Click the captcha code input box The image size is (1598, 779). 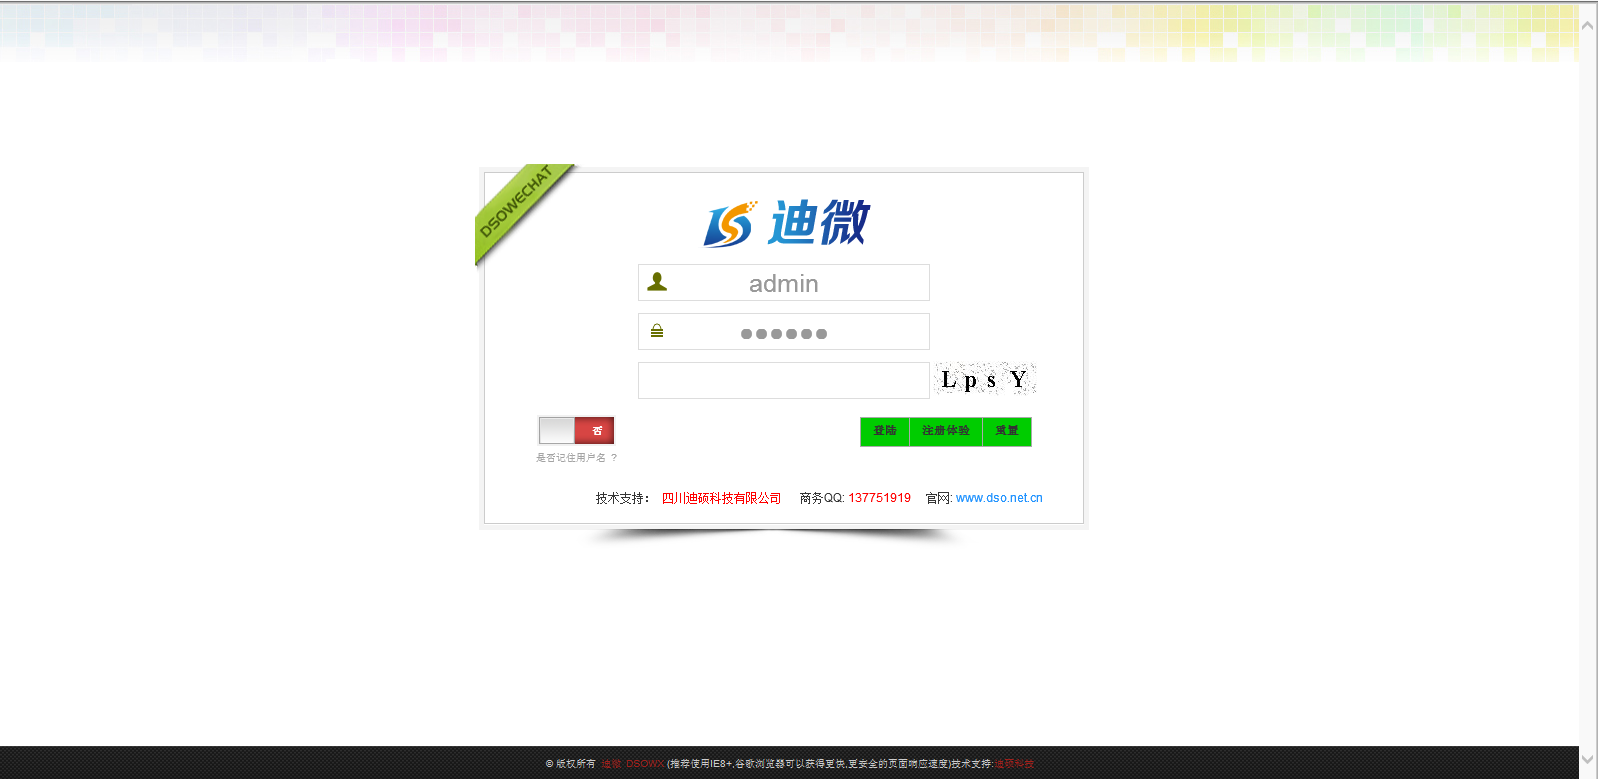pos(784,381)
